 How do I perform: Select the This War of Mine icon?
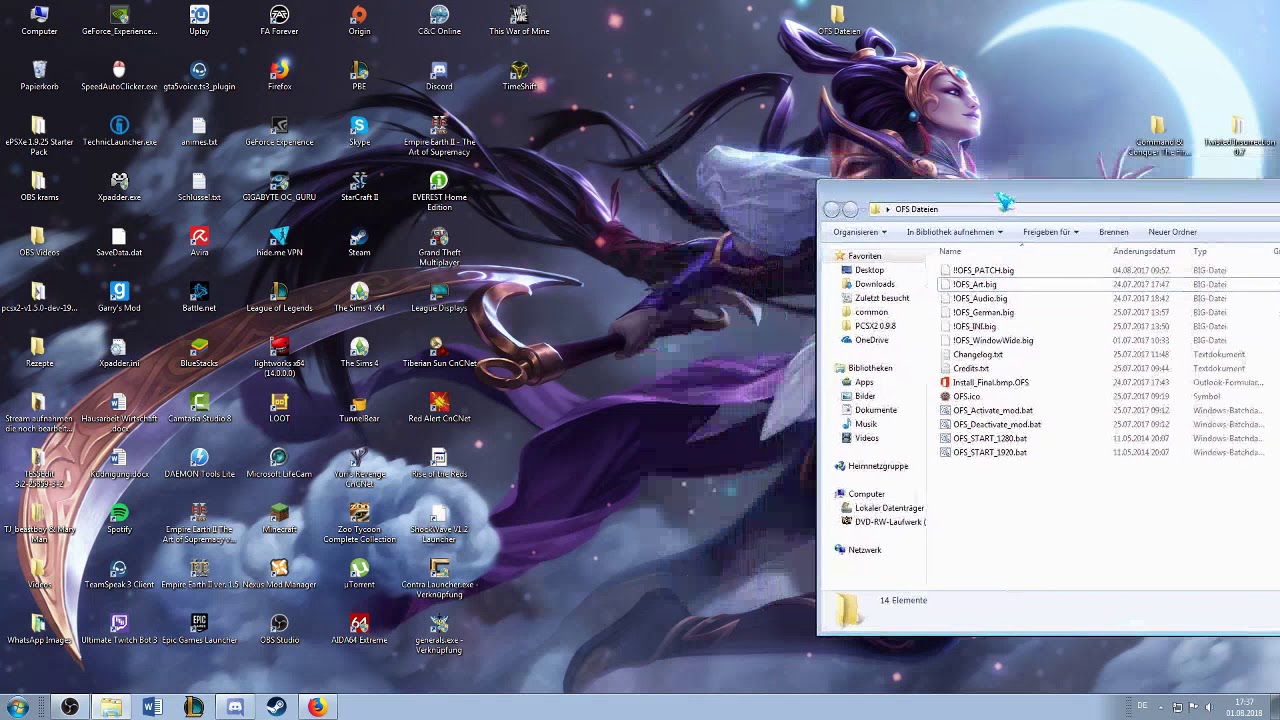pyautogui.click(x=519, y=20)
